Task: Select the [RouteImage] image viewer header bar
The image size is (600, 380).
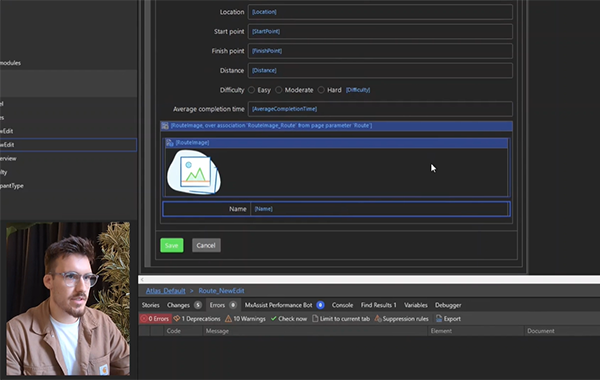Action: pyautogui.click(x=336, y=142)
